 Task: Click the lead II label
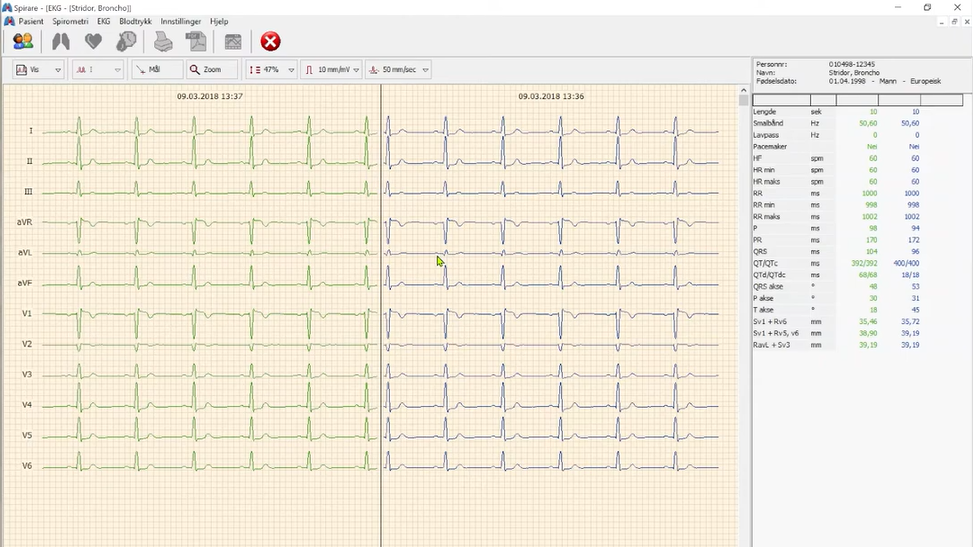[x=29, y=161]
